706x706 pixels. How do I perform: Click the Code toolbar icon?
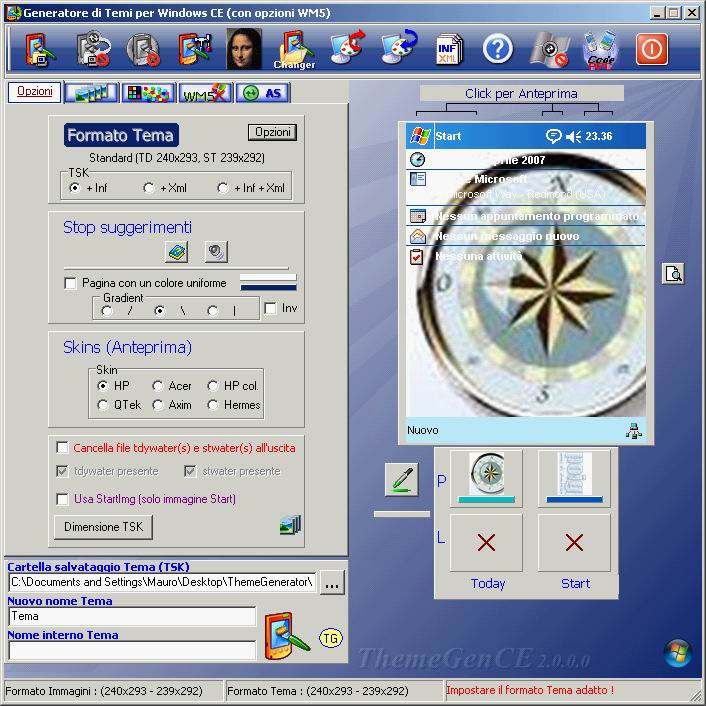(x=600, y=49)
